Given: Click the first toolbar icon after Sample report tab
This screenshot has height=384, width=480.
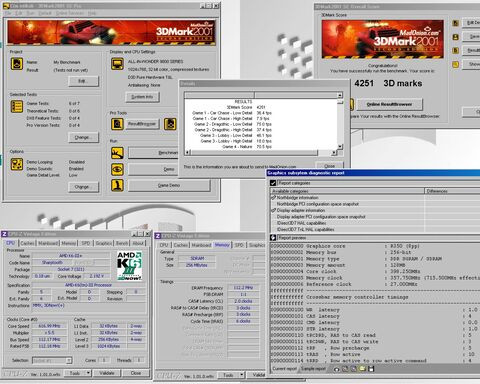Looking at the screenshot, I should coord(337,369).
